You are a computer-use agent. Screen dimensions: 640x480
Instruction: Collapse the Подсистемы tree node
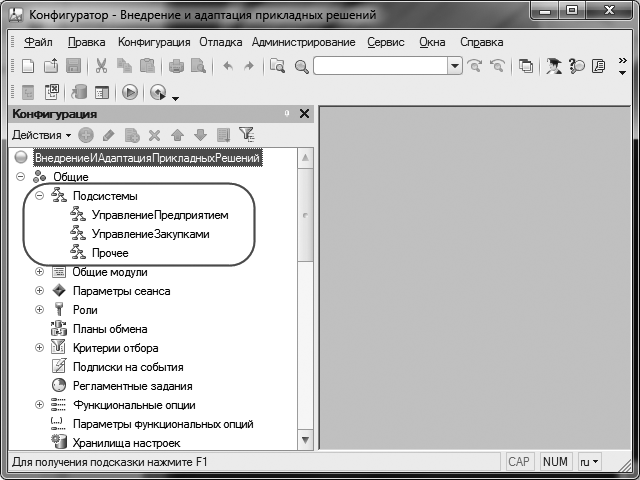click(40, 196)
